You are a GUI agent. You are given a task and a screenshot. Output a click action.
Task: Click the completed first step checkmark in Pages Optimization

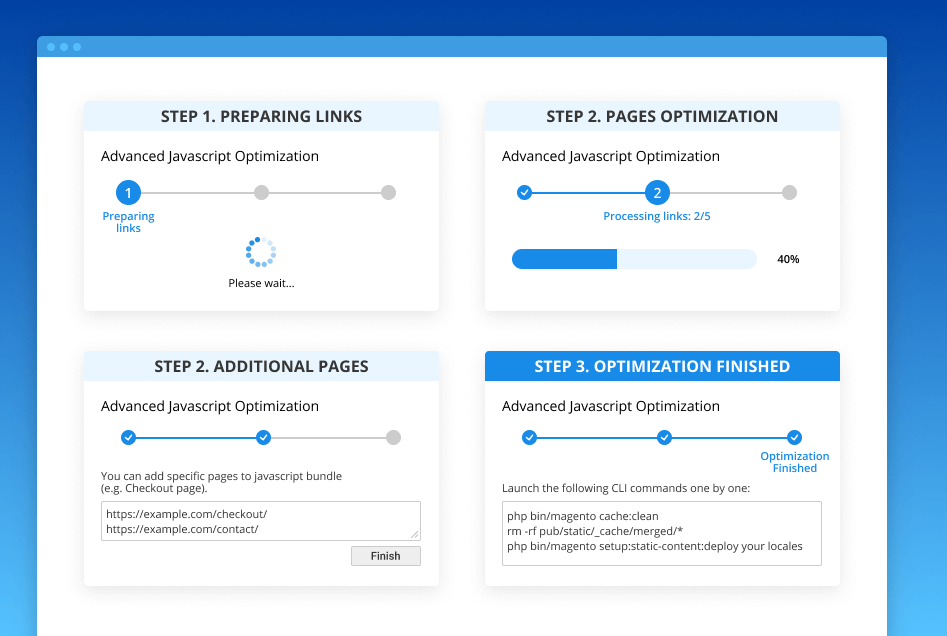coord(524,192)
